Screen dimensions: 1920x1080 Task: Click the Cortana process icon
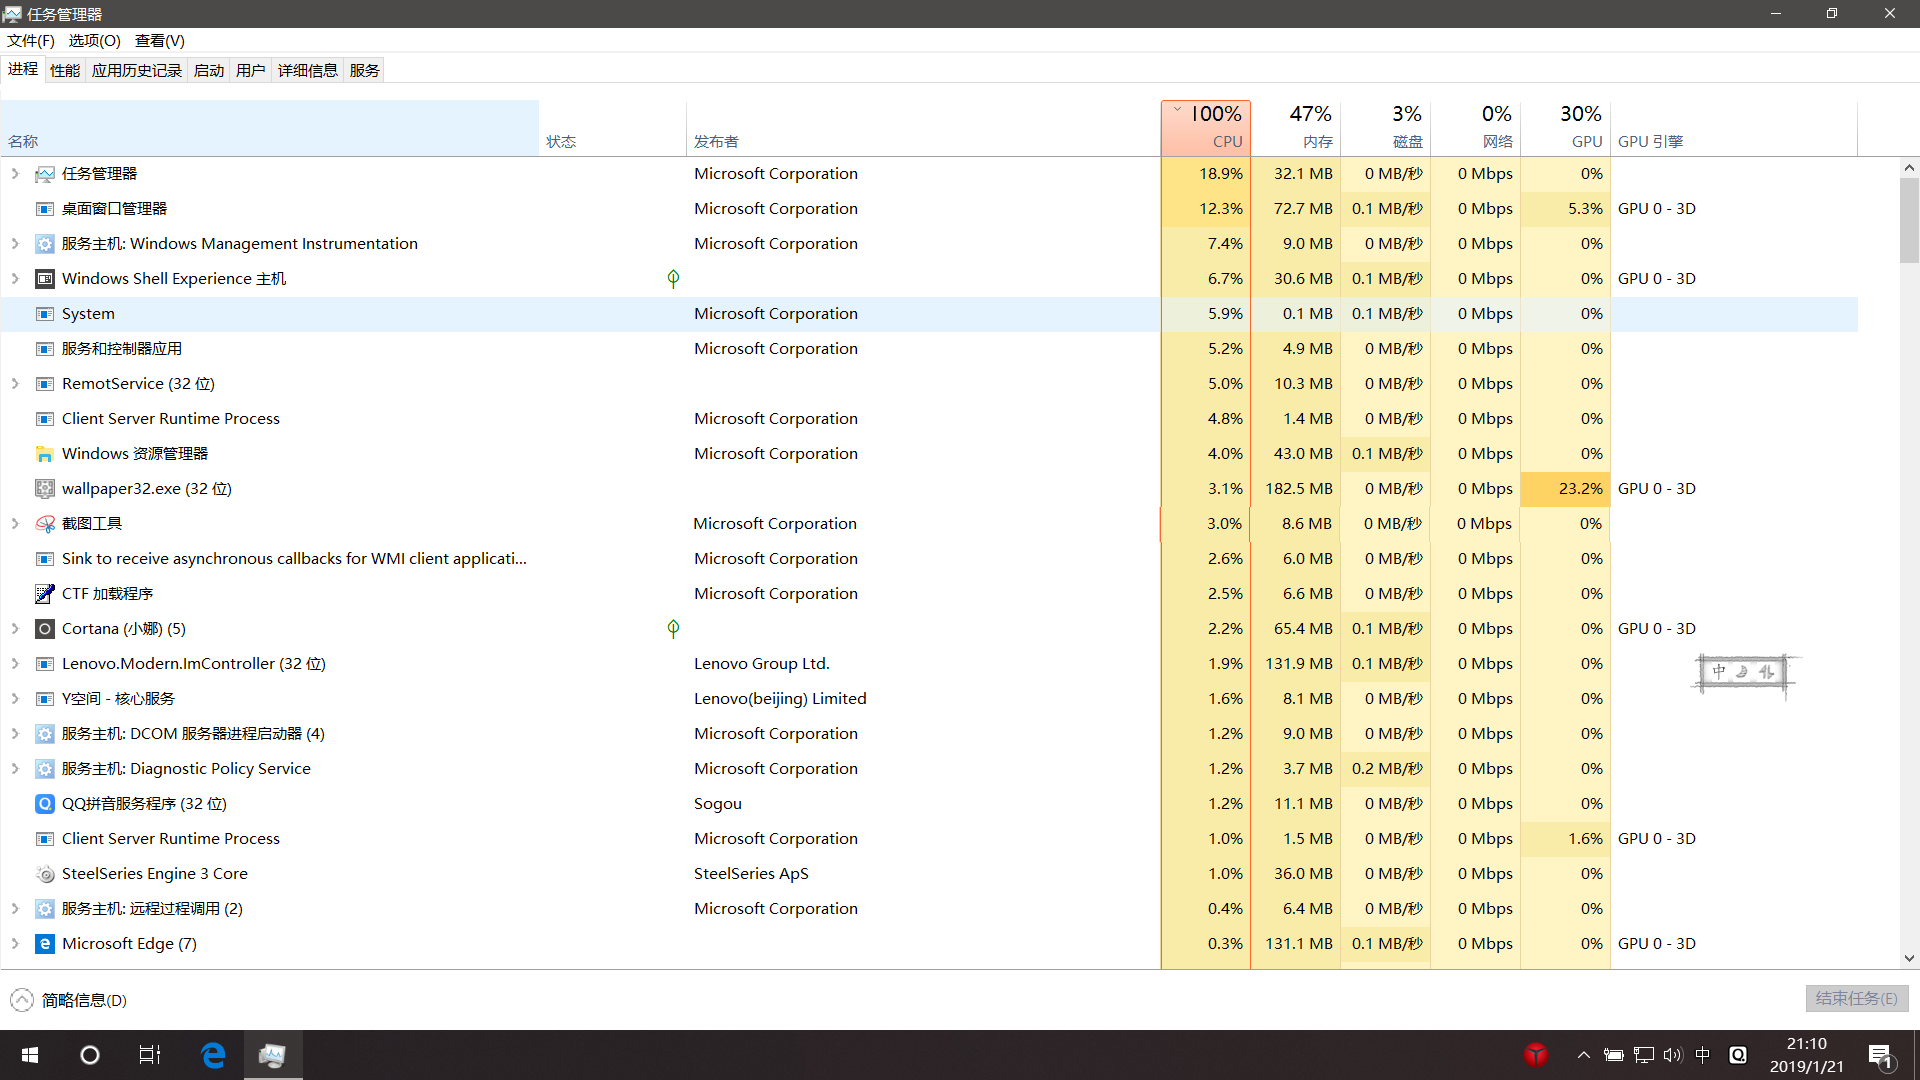pos(45,629)
